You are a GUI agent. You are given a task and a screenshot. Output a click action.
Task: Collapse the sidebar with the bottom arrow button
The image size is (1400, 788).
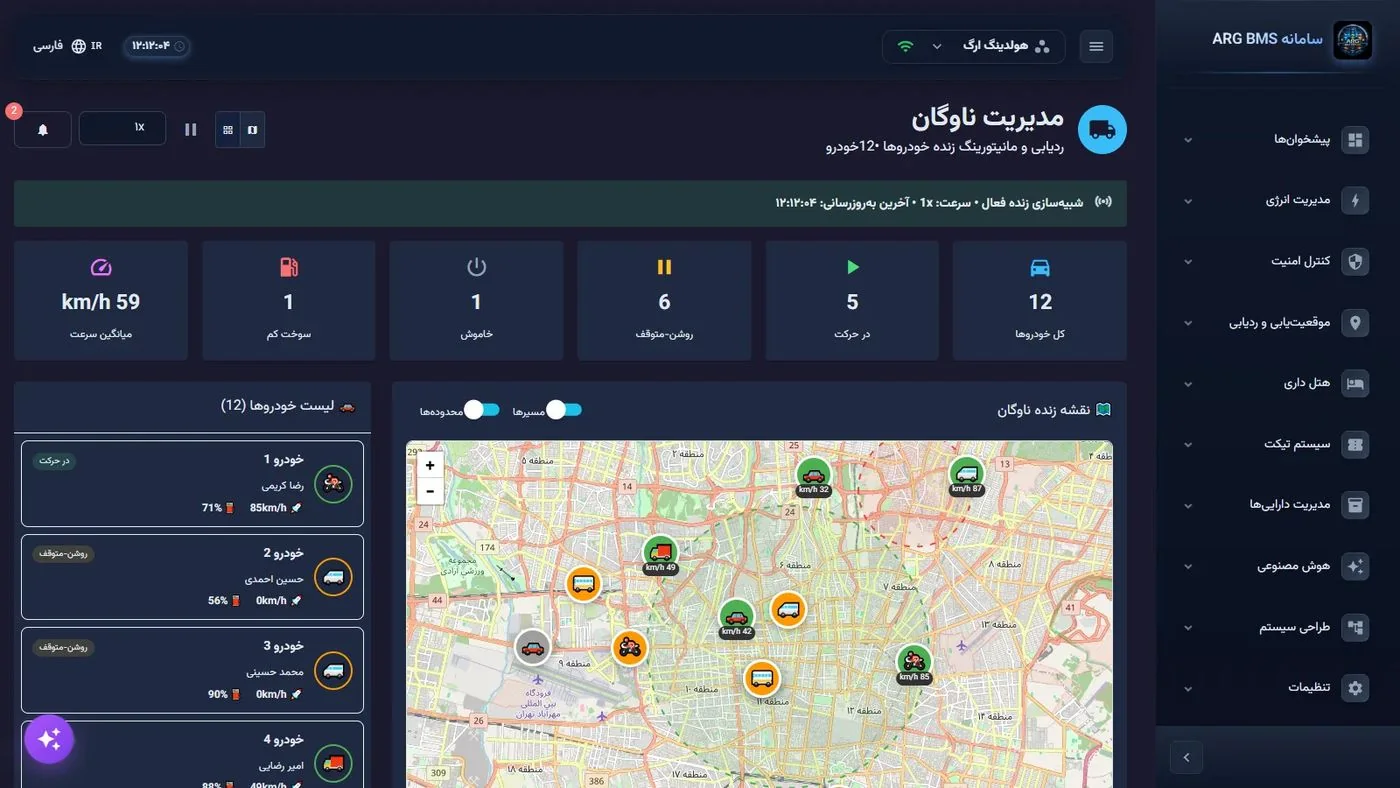click(1186, 757)
